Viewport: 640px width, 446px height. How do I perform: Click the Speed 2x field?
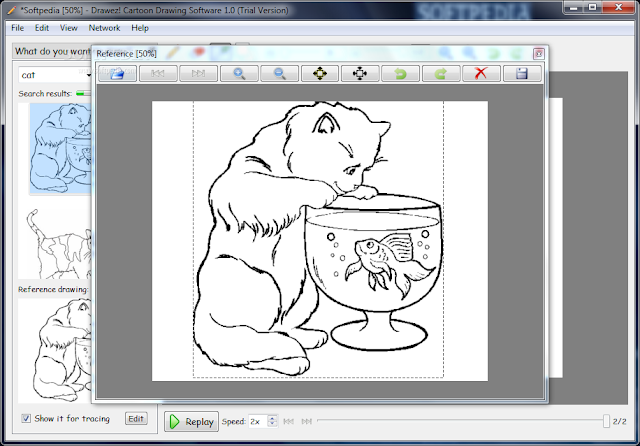pyautogui.click(x=258, y=421)
